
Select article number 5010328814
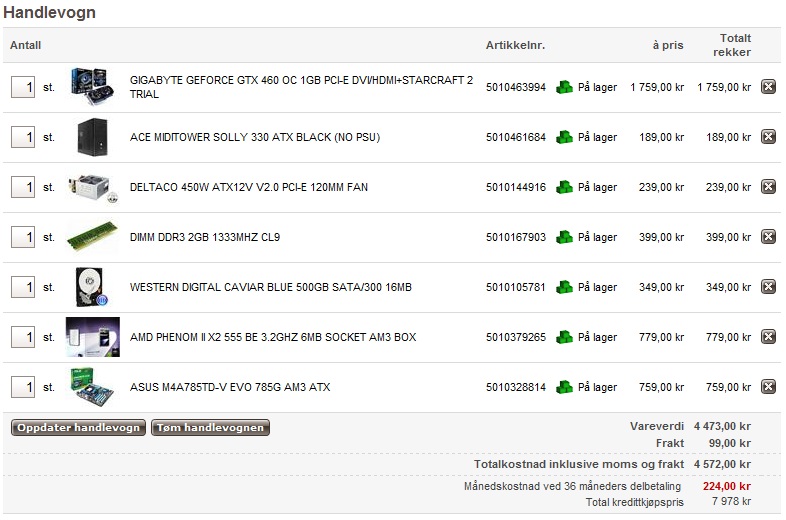(515, 387)
